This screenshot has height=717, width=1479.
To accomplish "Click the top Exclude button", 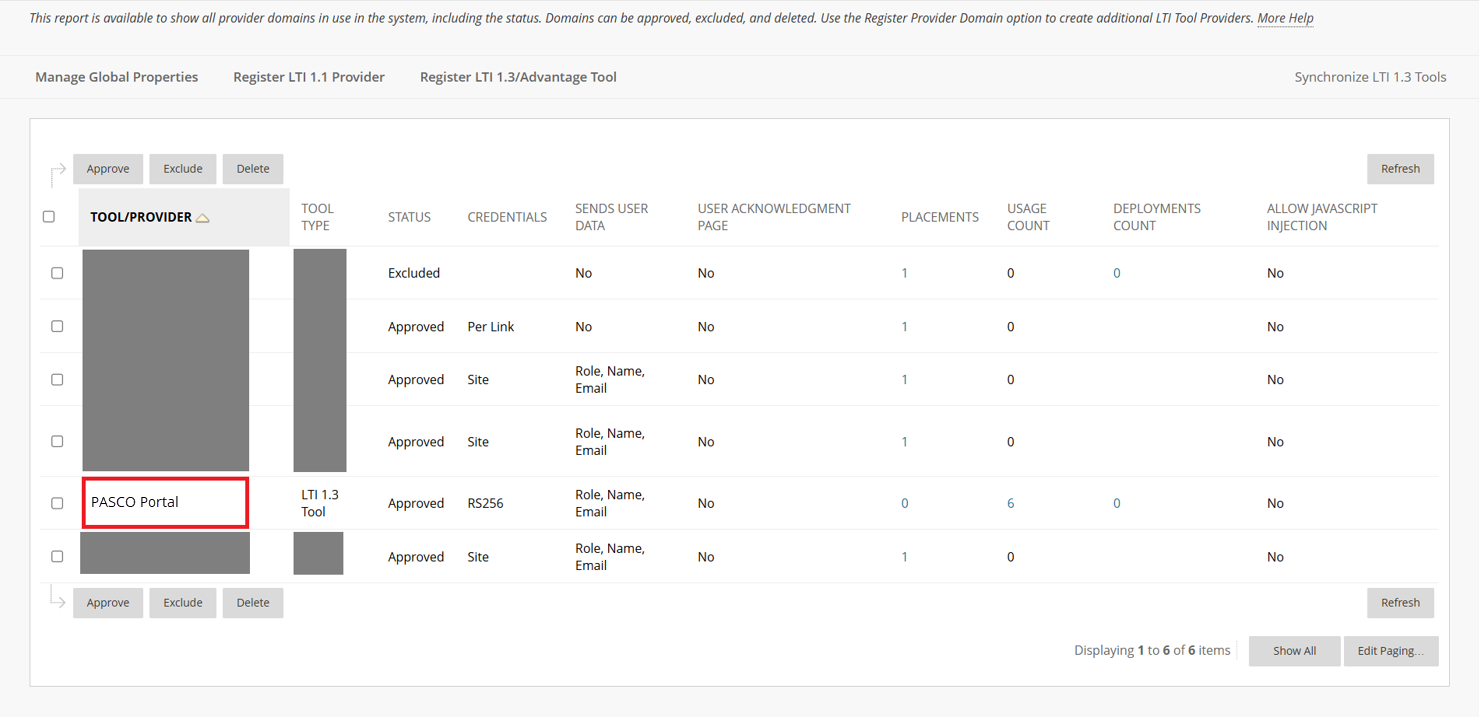I will point(183,169).
